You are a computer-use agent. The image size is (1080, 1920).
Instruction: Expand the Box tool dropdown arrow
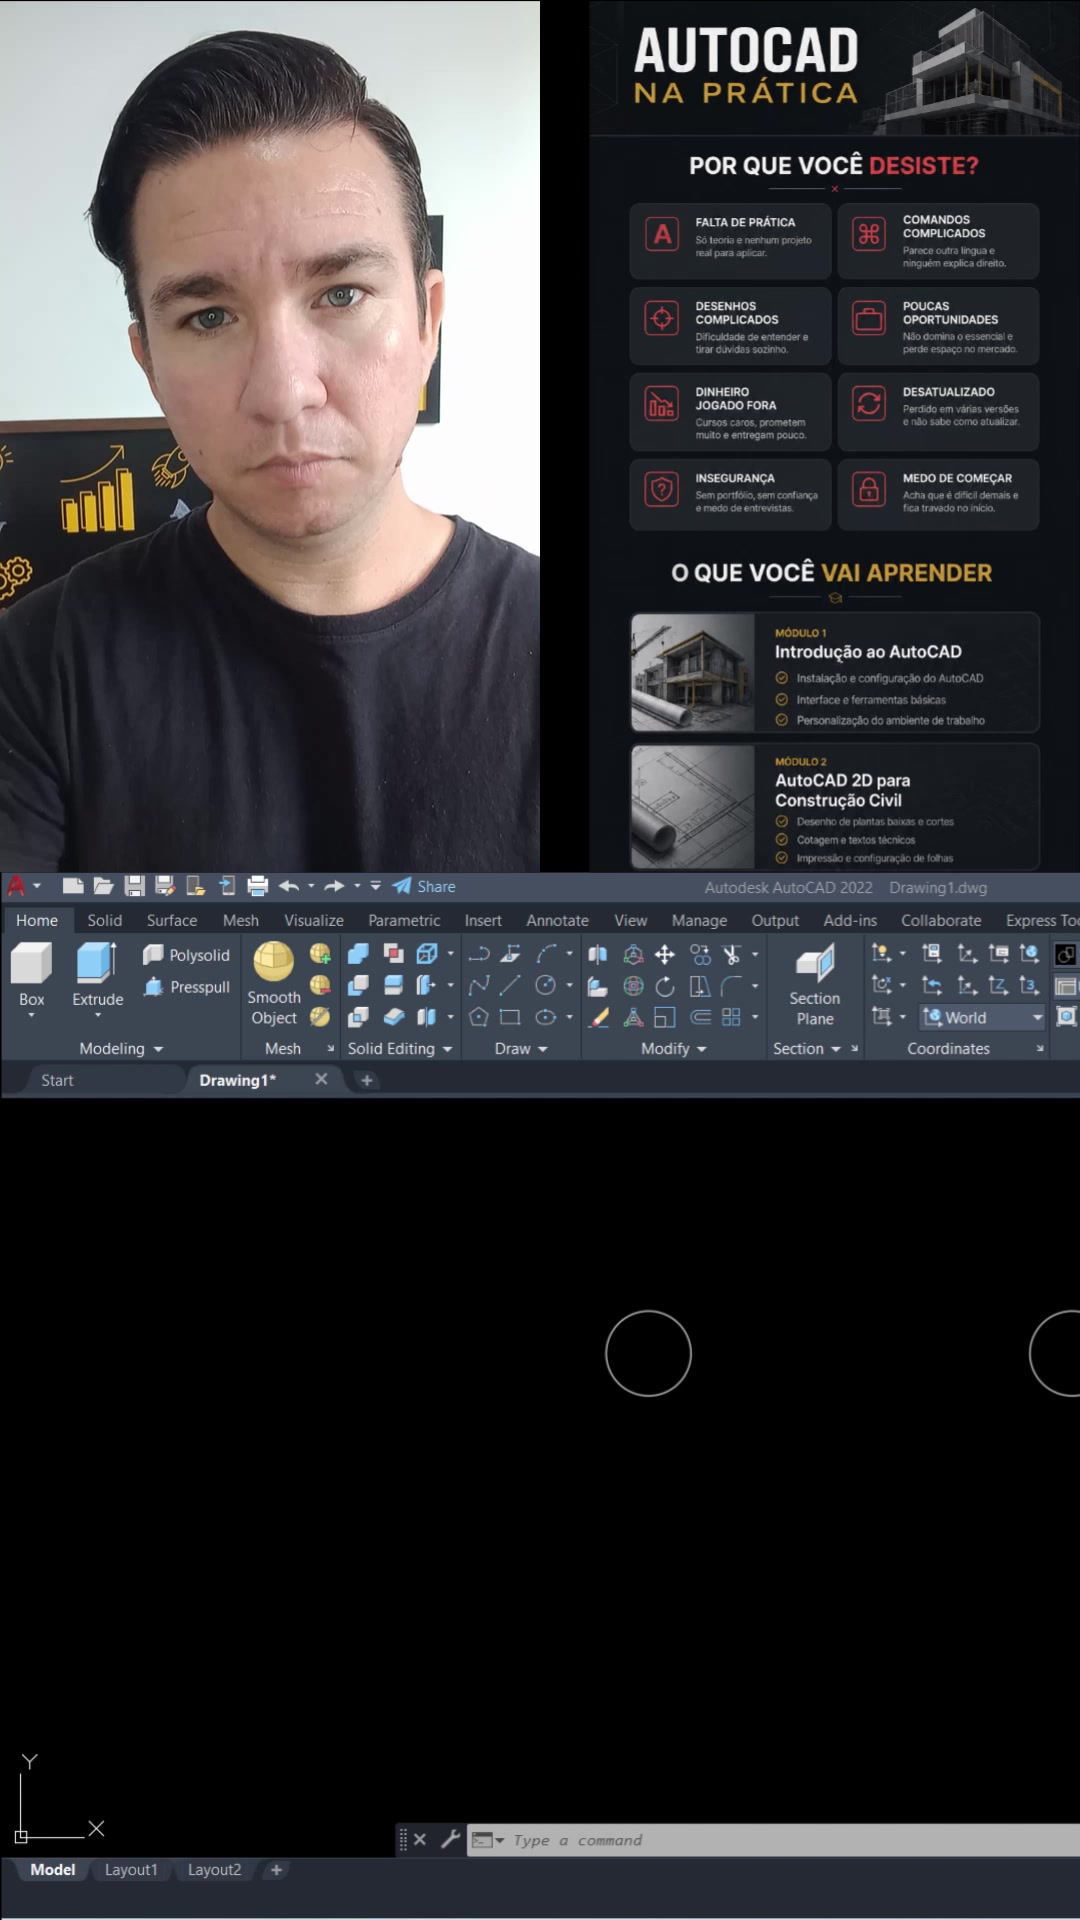(31, 1016)
